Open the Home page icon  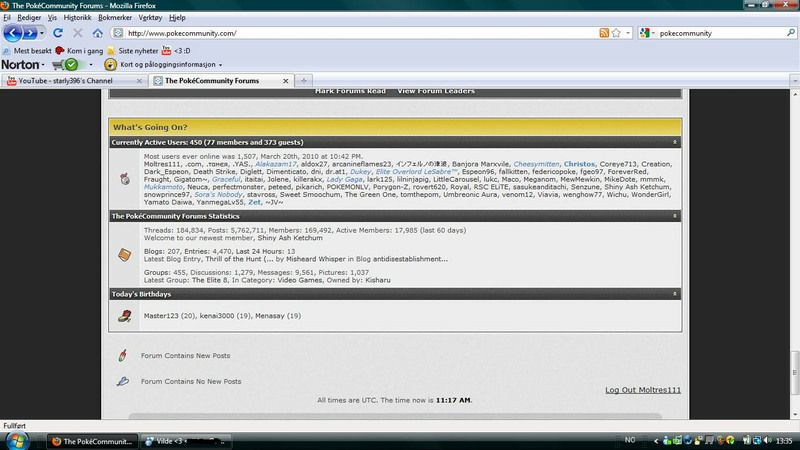(x=97, y=33)
